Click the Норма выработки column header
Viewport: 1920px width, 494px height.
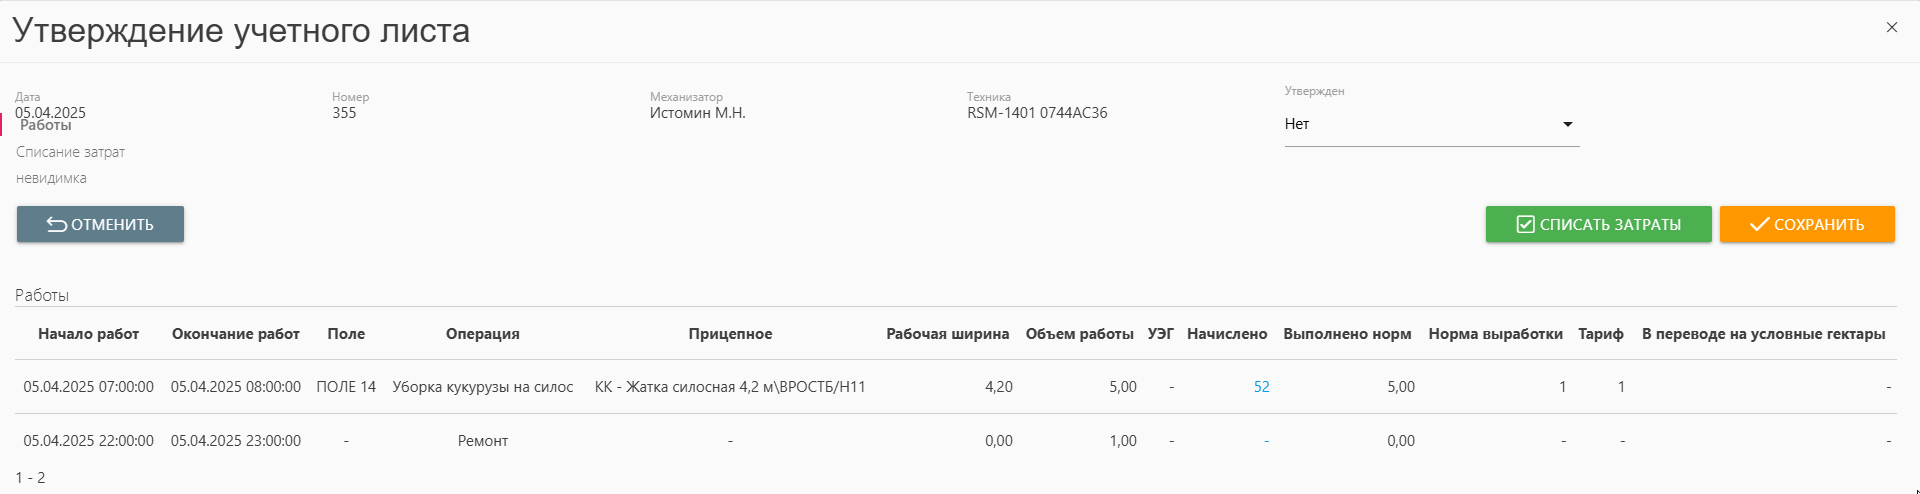1495,334
